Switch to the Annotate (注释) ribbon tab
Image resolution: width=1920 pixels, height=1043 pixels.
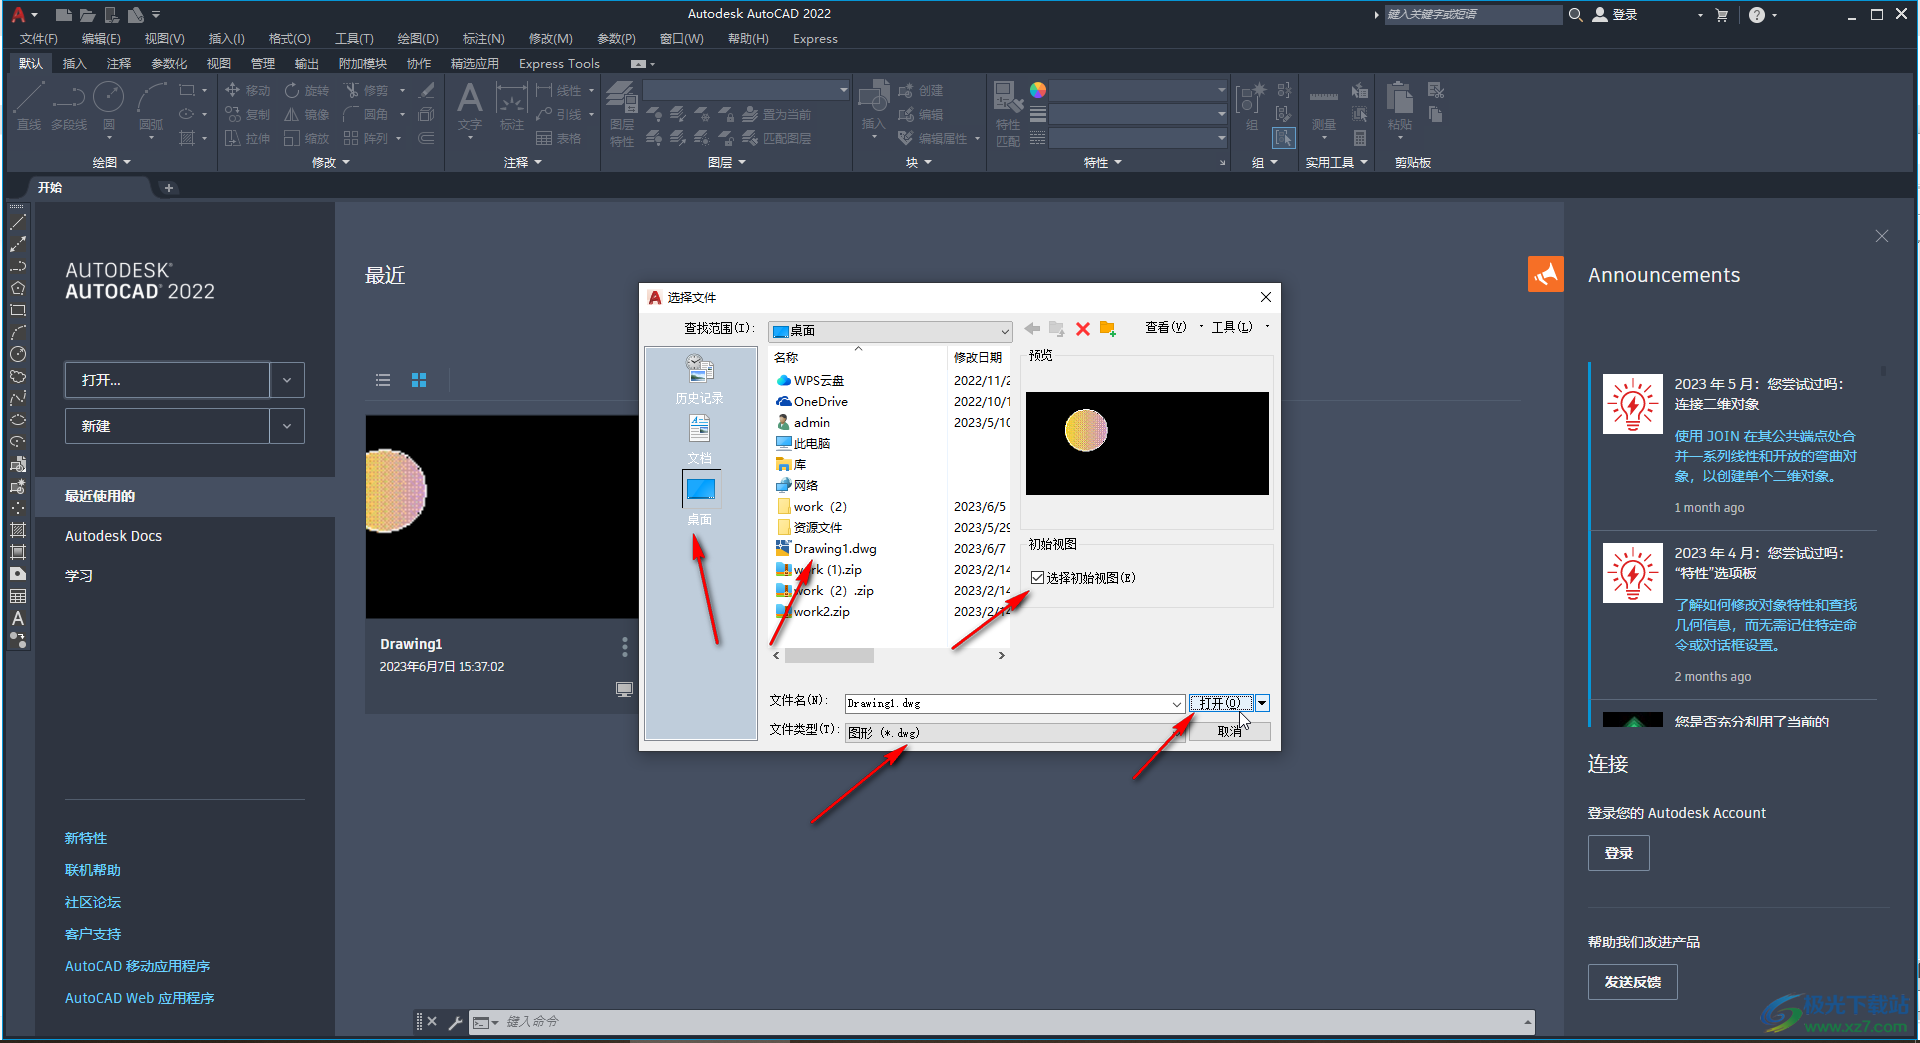[x=119, y=63]
